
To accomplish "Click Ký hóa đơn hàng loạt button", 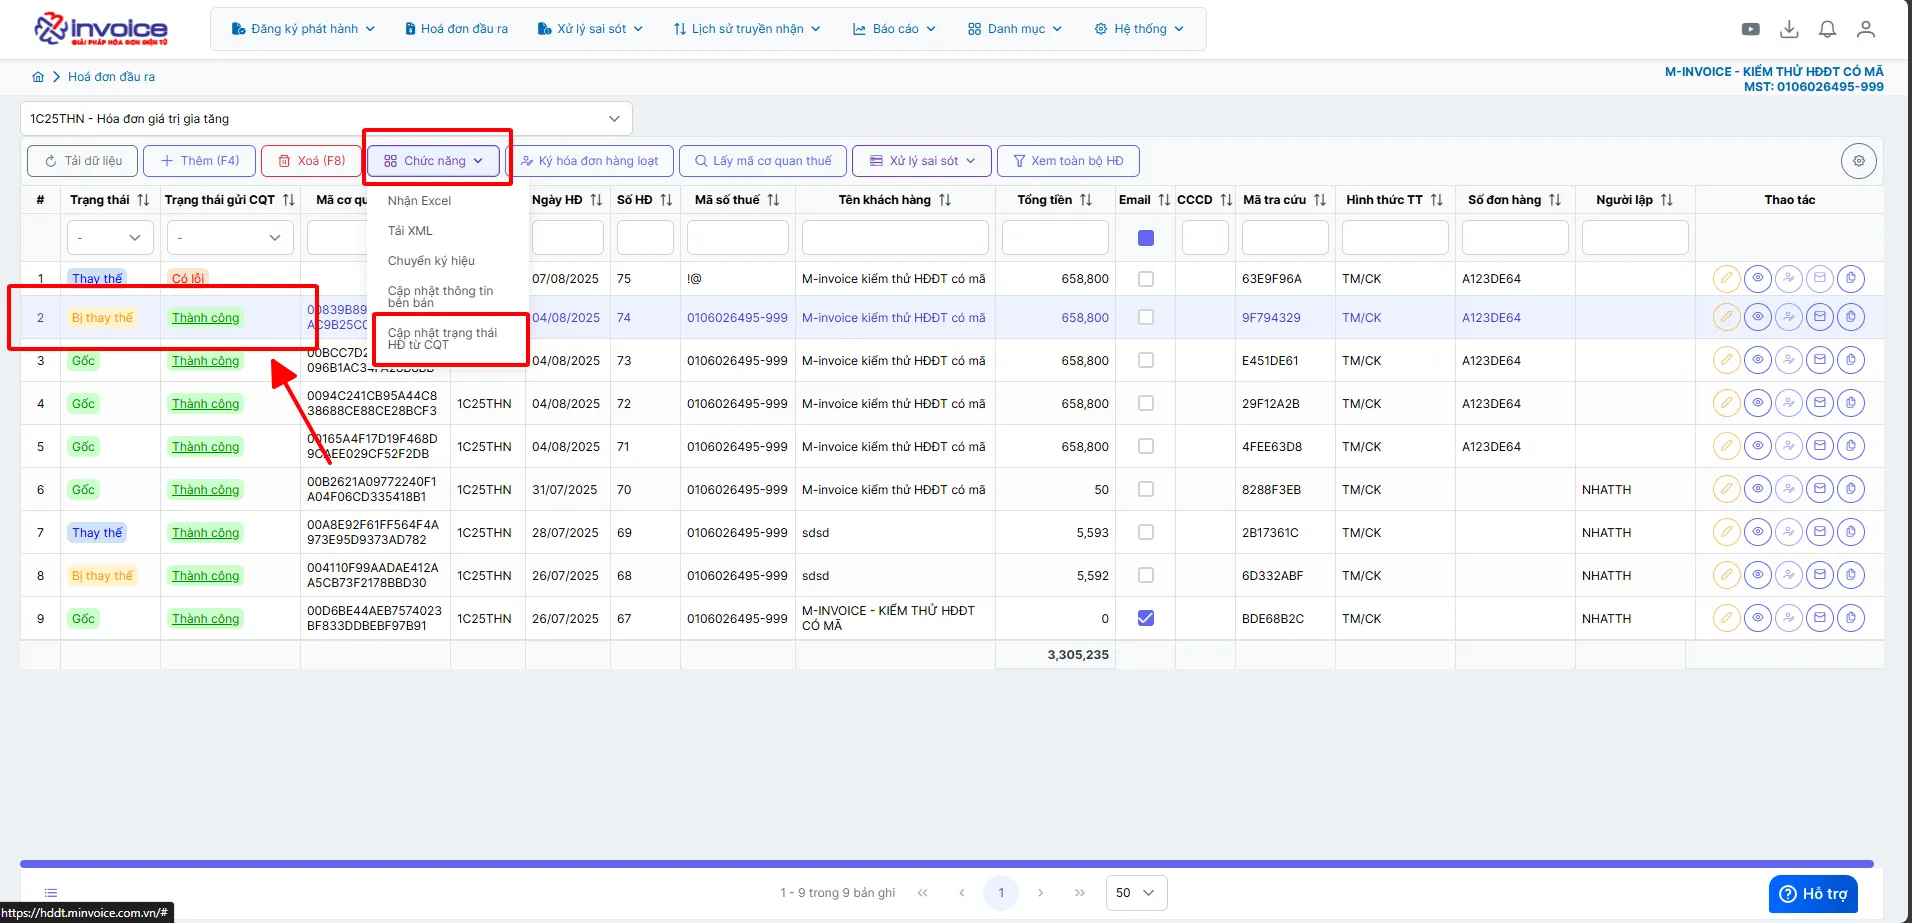I will [590, 161].
